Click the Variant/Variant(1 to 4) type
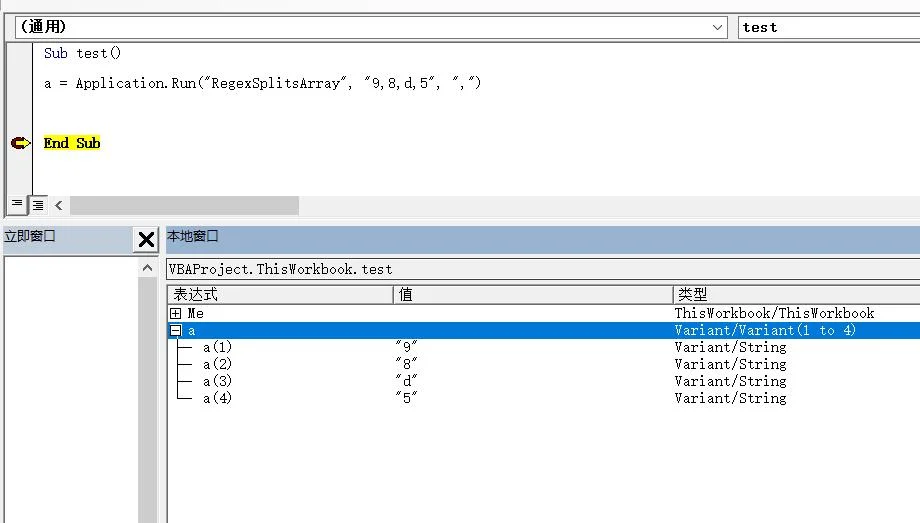 tap(765, 330)
